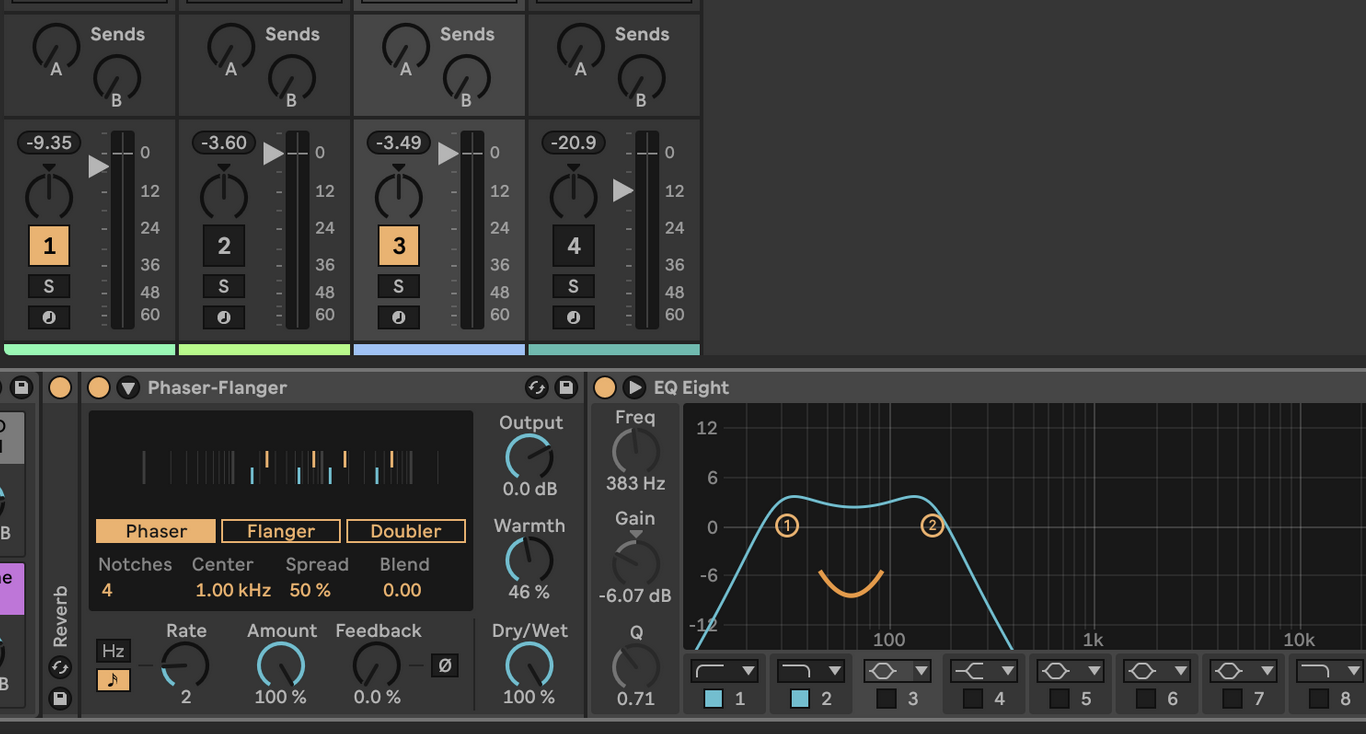Open filter type dropdown for band 1
This screenshot has width=1366, height=734.
(725, 670)
